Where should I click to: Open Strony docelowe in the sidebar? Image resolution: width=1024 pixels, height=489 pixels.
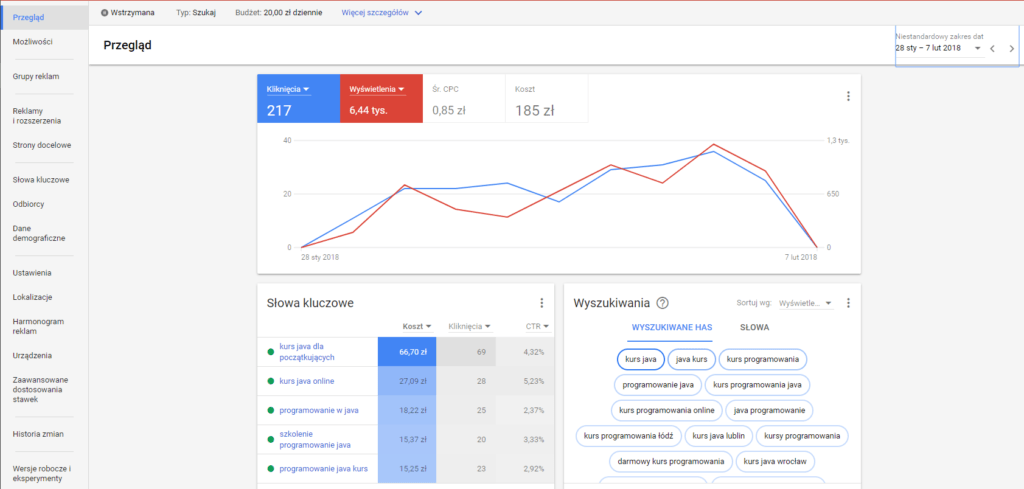44,146
